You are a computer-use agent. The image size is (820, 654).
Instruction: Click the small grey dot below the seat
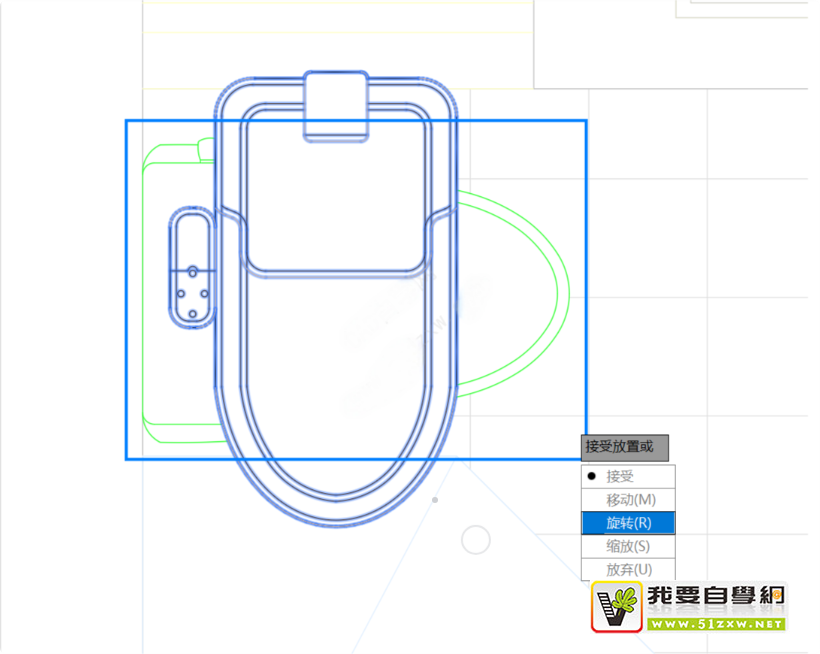pyautogui.click(x=434, y=499)
